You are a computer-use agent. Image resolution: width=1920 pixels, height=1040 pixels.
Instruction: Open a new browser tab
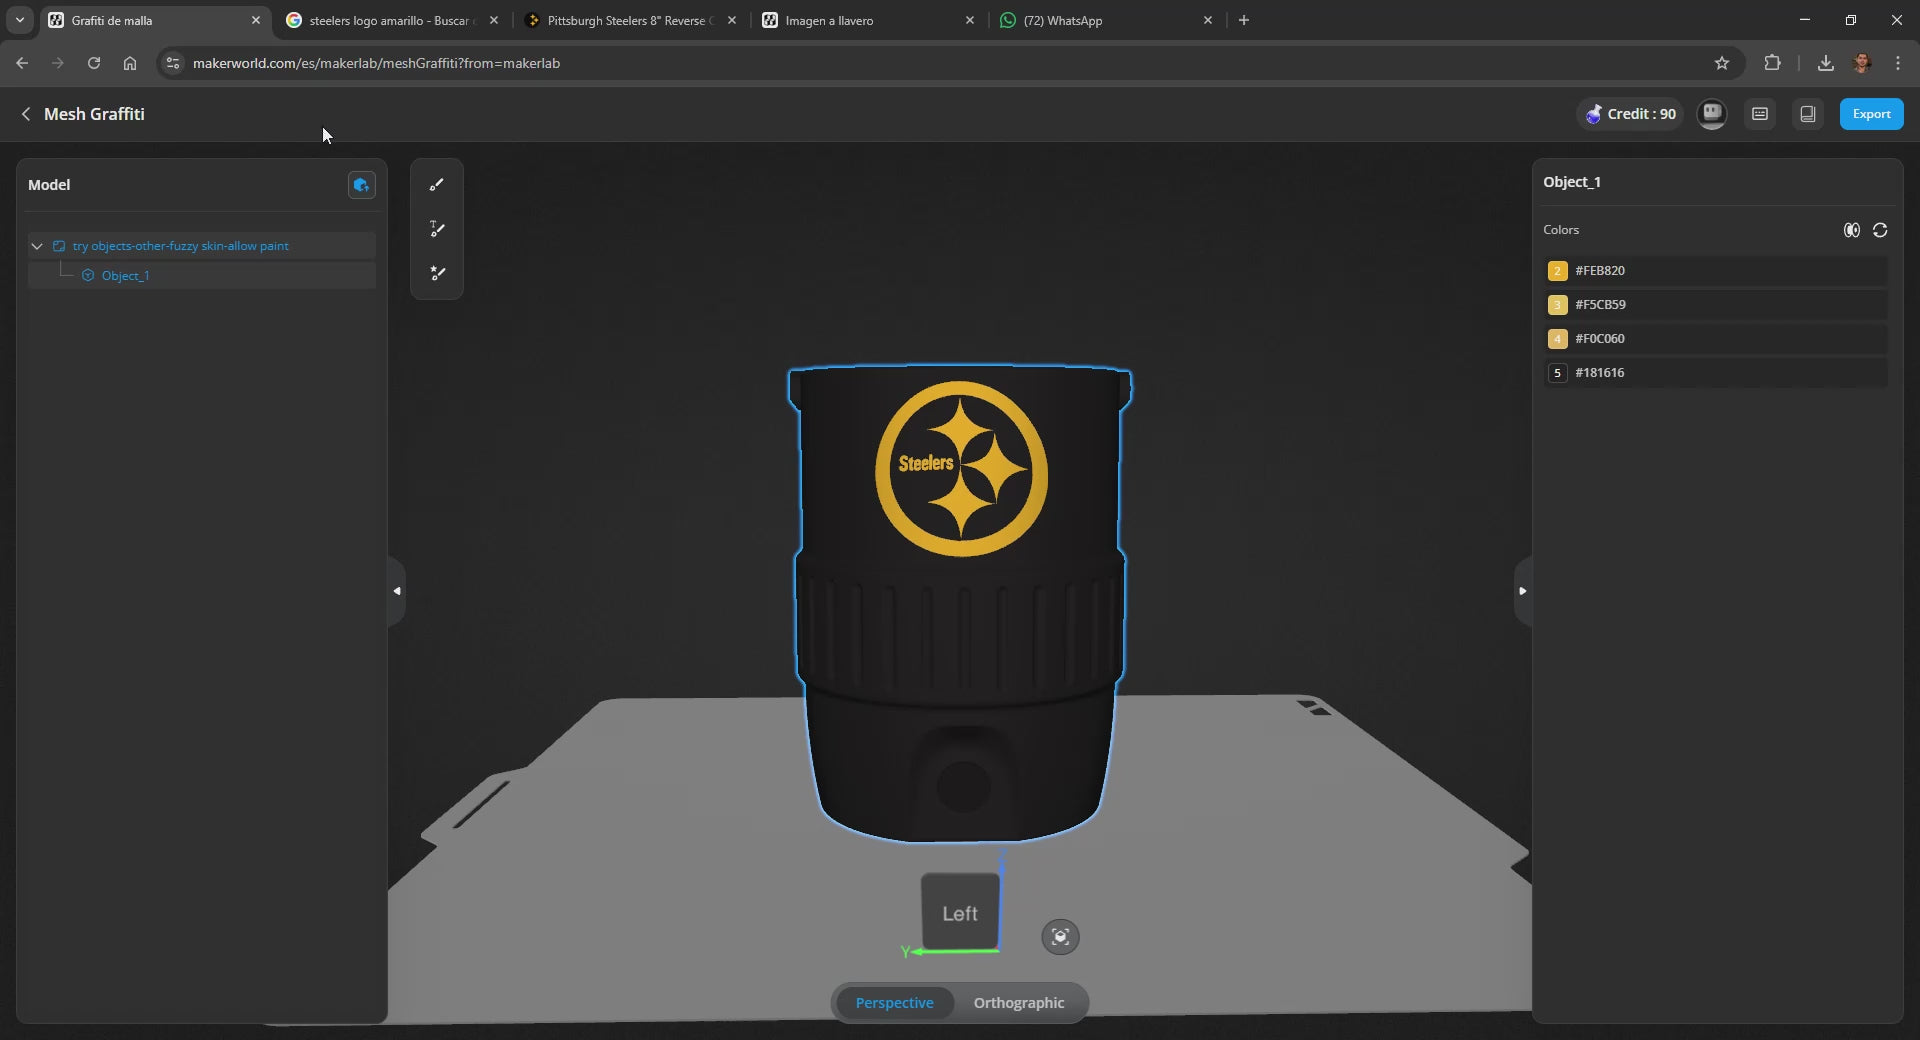point(1244,20)
